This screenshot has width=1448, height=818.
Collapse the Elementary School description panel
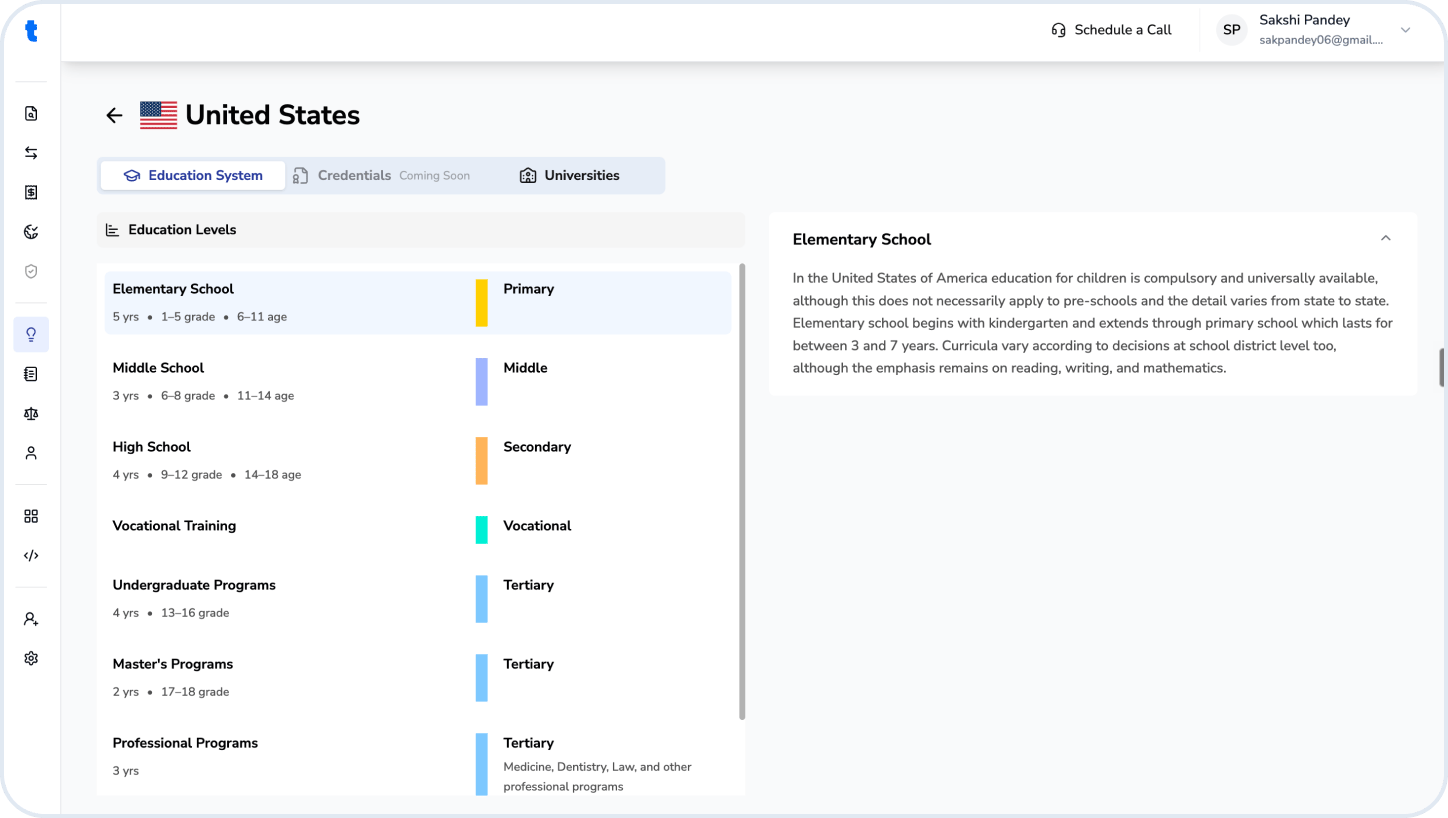(x=1385, y=239)
